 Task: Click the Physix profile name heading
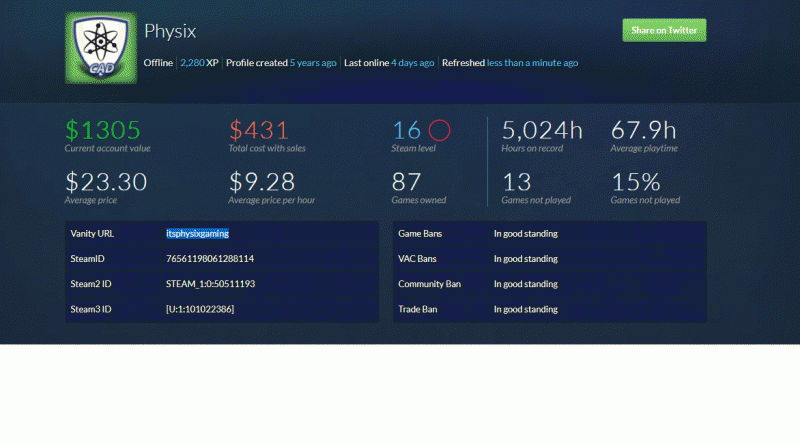pyautogui.click(x=170, y=31)
